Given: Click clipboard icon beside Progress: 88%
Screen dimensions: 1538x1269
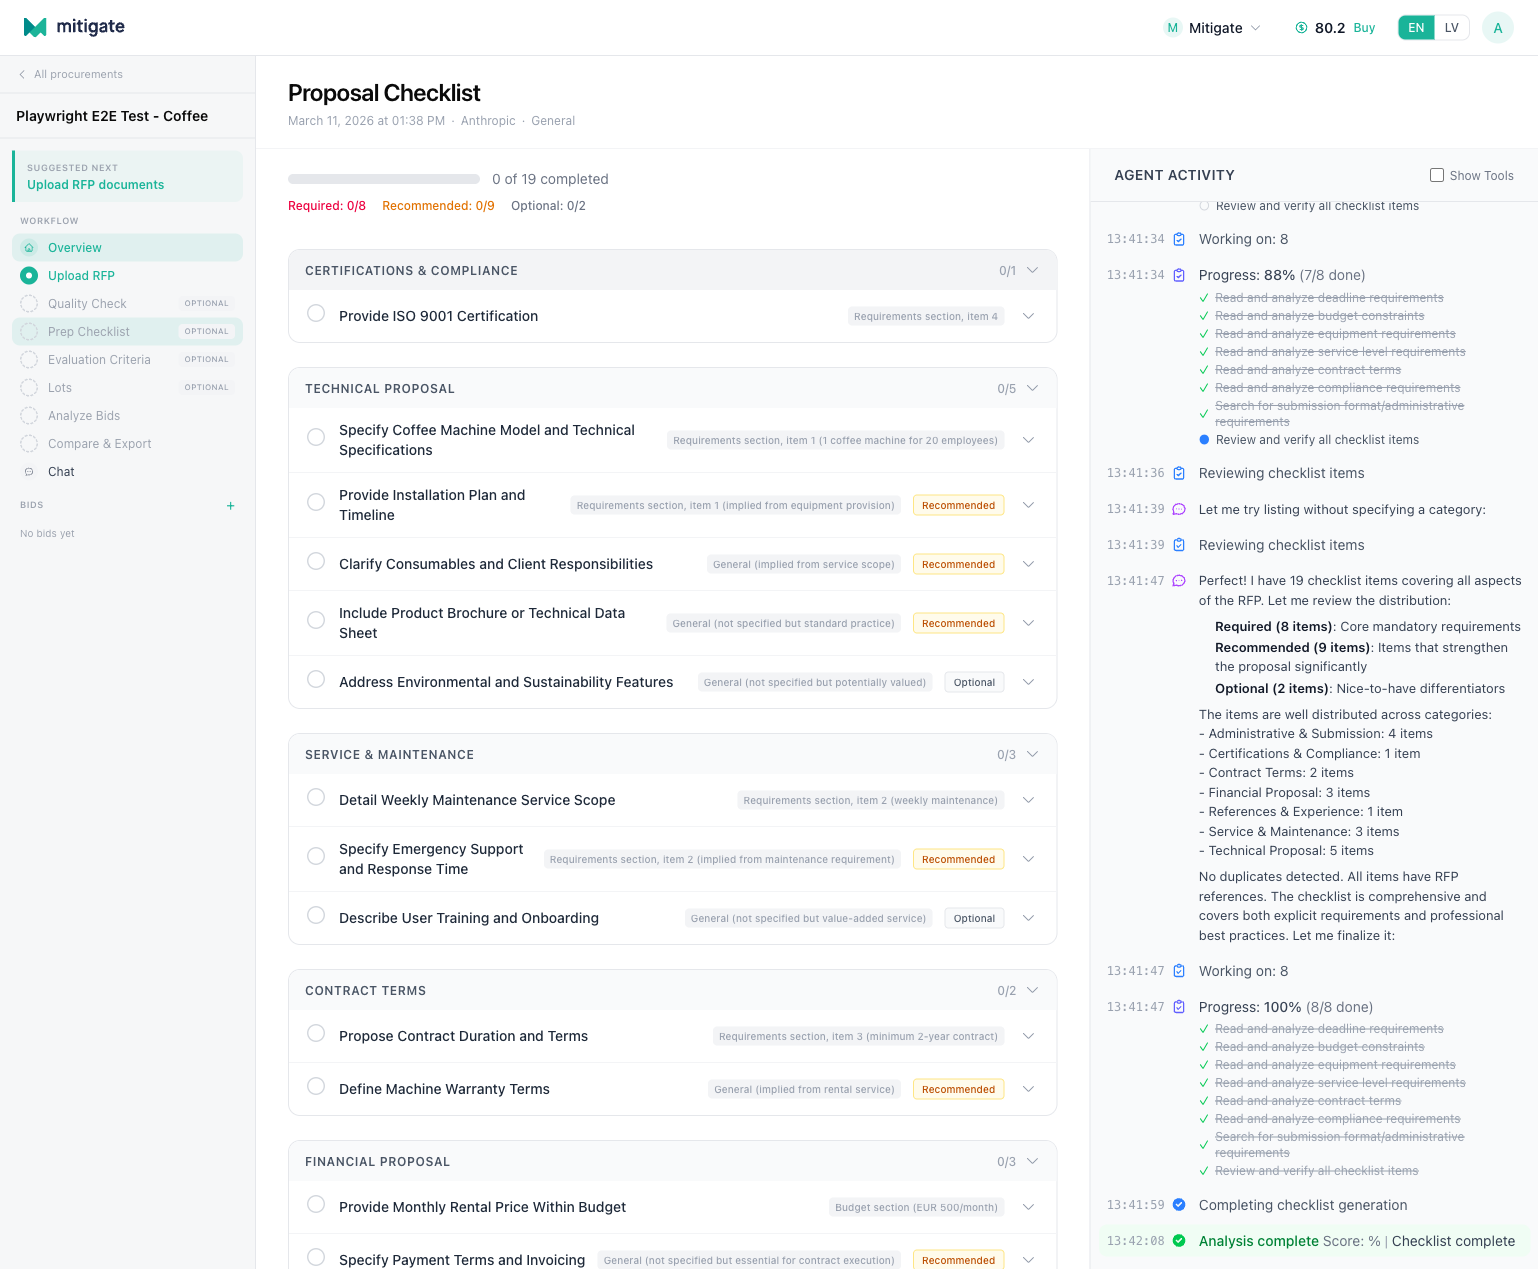Looking at the screenshot, I should coord(1179,275).
